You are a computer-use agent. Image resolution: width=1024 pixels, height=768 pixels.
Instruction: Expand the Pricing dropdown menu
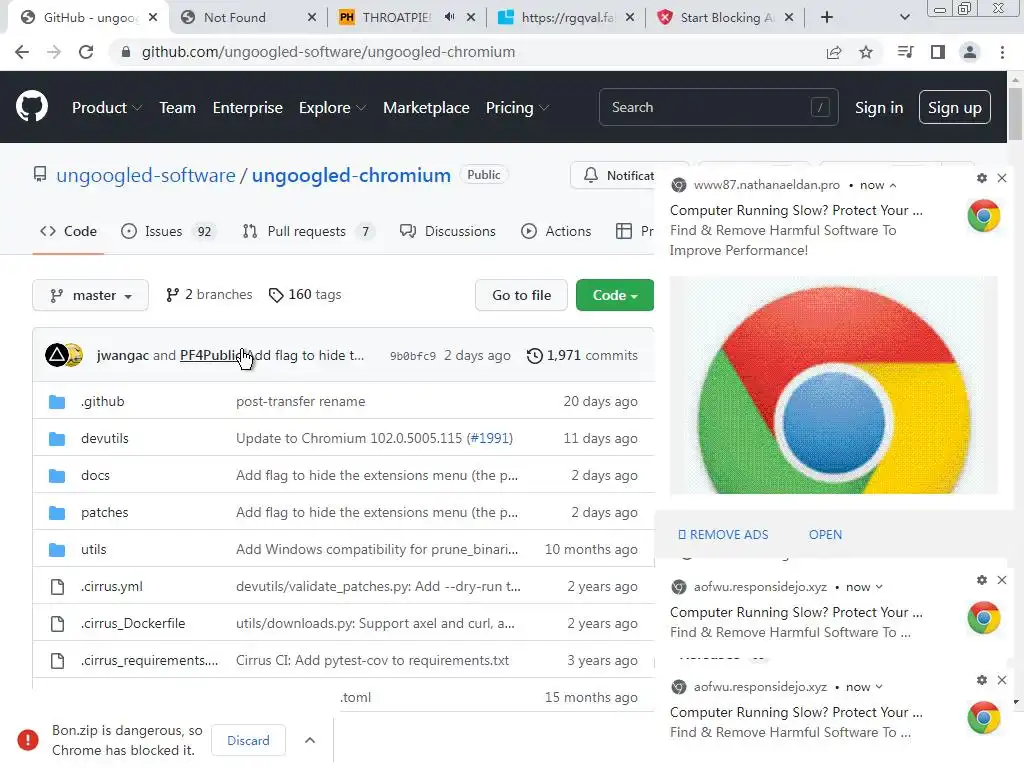coord(517,108)
